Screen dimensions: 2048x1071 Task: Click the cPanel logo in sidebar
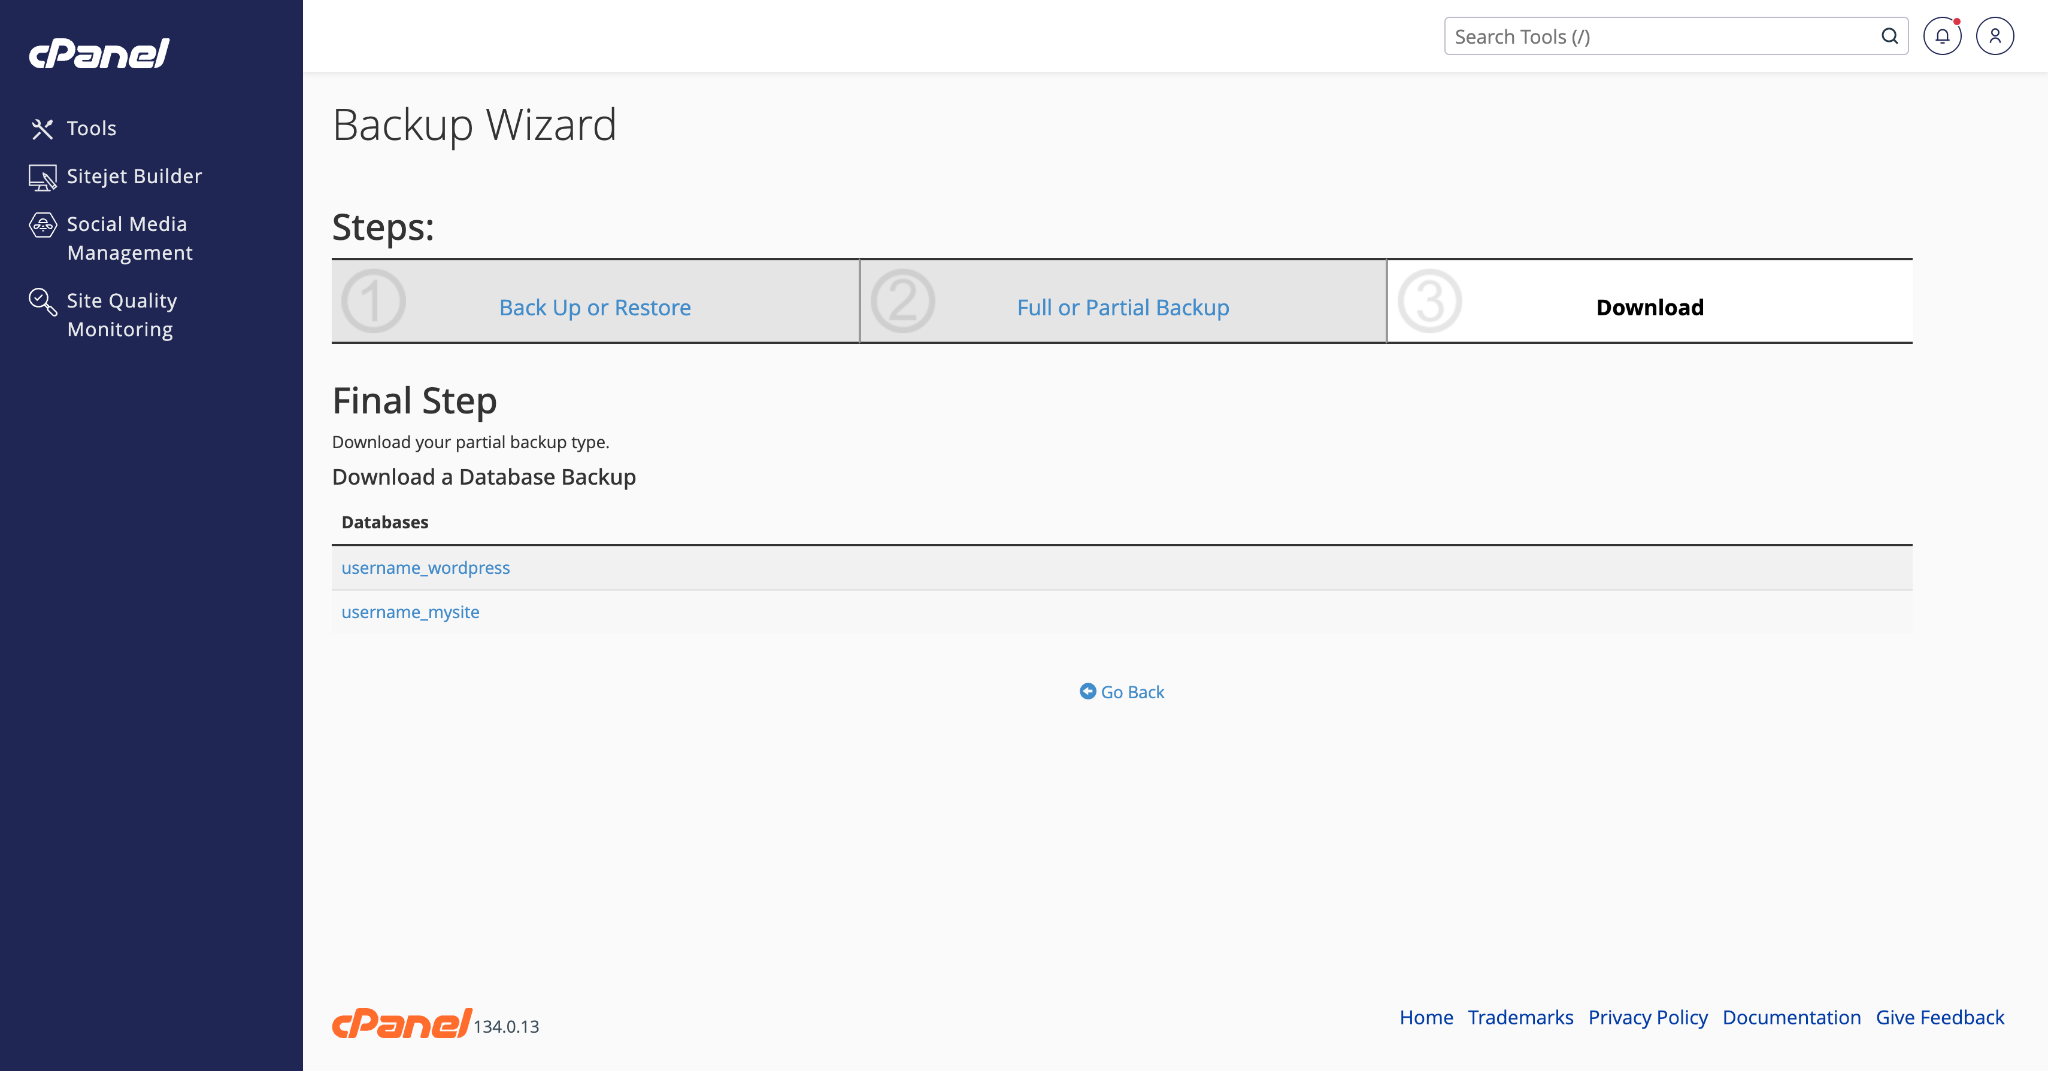tap(99, 53)
